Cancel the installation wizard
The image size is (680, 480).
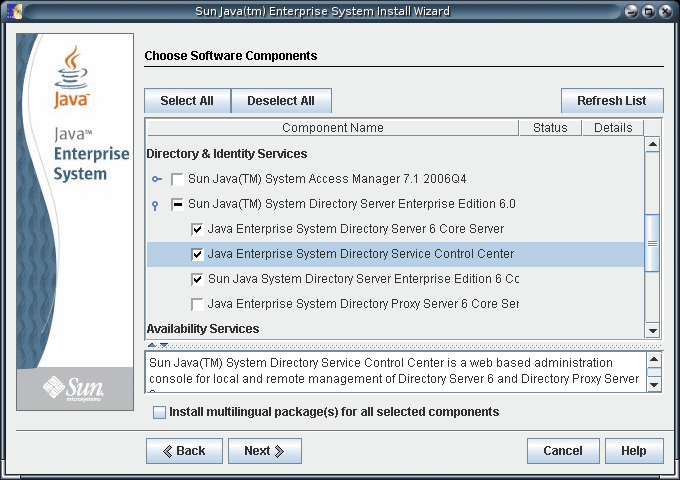click(563, 451)
